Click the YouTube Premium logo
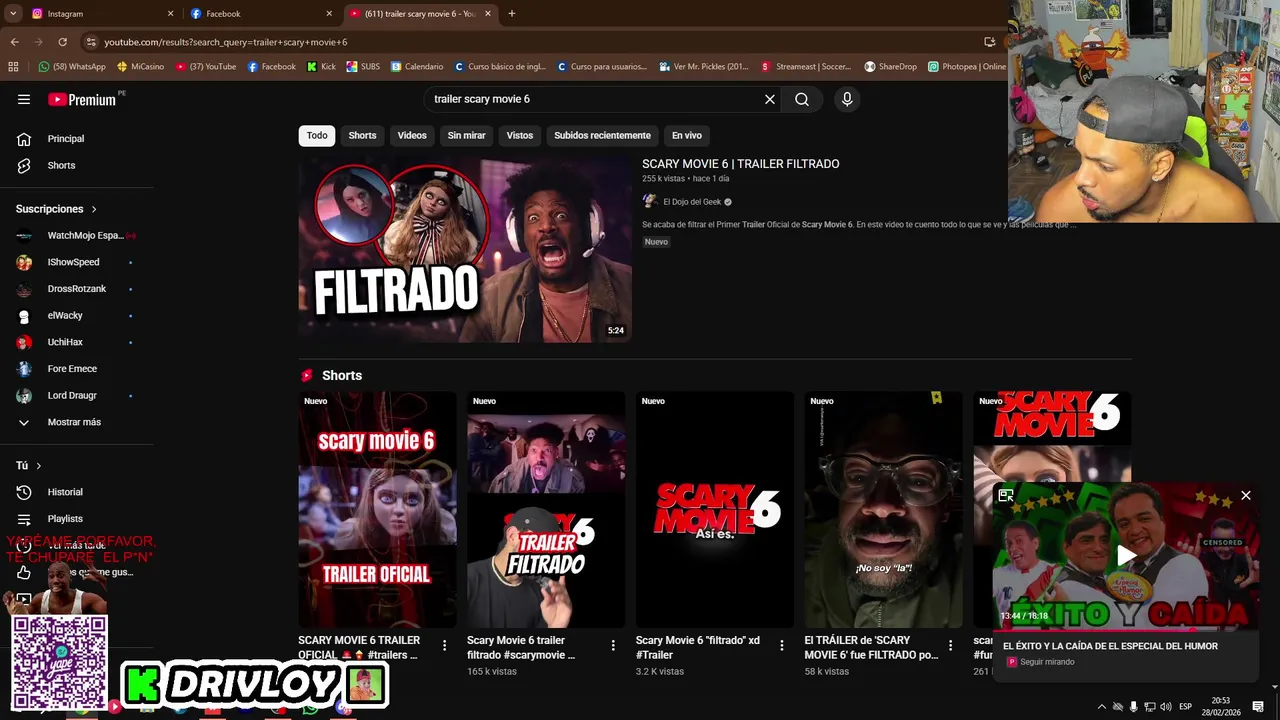1280x720 pixels. [x=82, y=99]
